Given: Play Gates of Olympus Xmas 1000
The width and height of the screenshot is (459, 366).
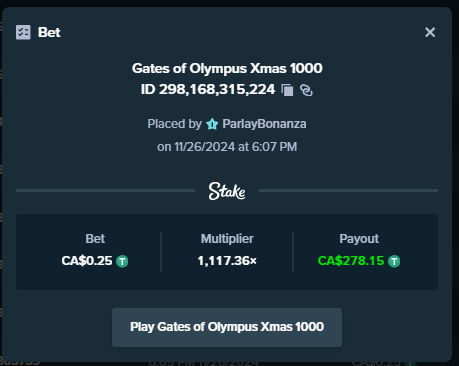Looking at the screenshot, I should click(227, 327).
